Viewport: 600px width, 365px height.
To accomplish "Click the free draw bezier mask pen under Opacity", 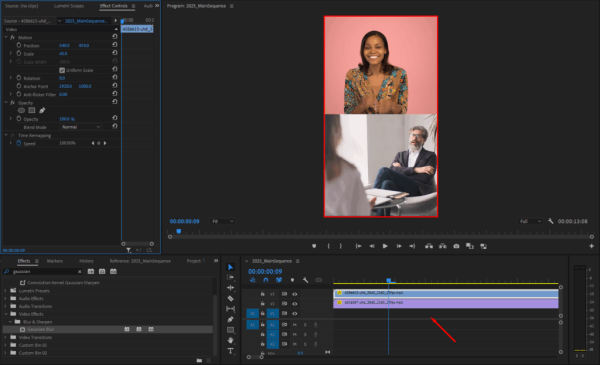I will click(x=42, y=111).
